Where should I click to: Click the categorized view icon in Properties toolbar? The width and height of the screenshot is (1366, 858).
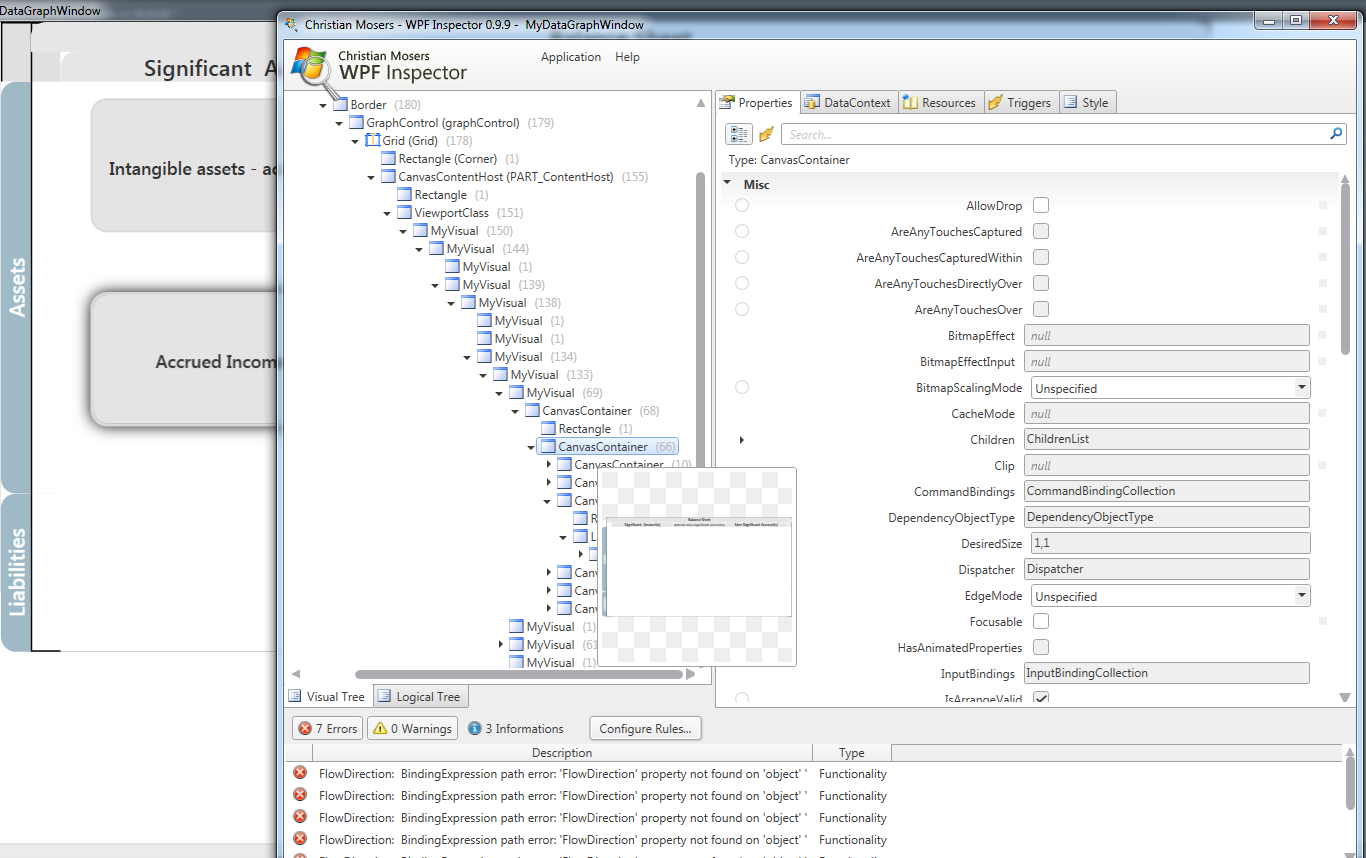coord(739,134)
